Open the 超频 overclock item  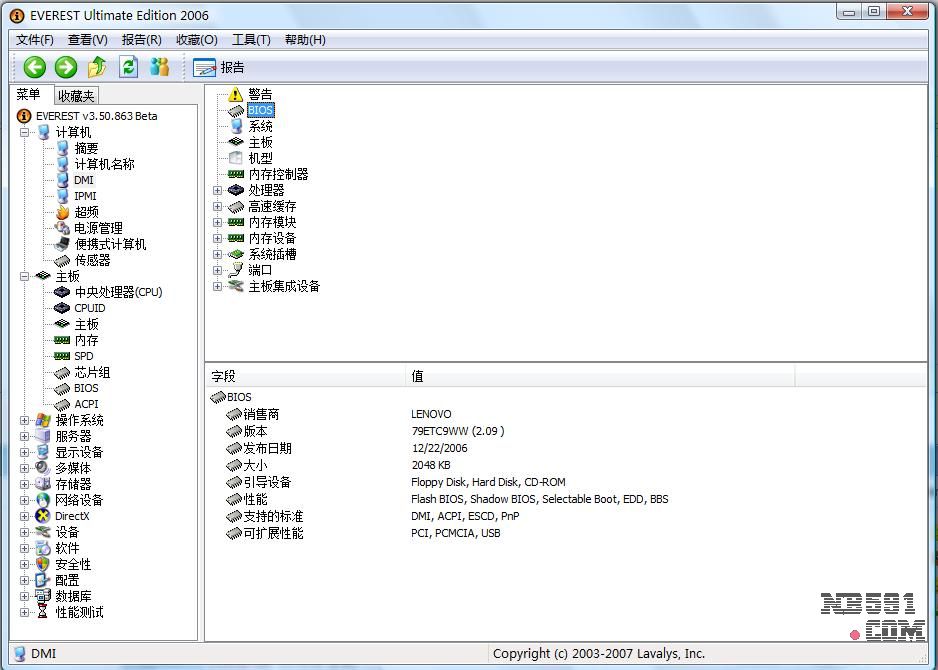coord(86,212)
